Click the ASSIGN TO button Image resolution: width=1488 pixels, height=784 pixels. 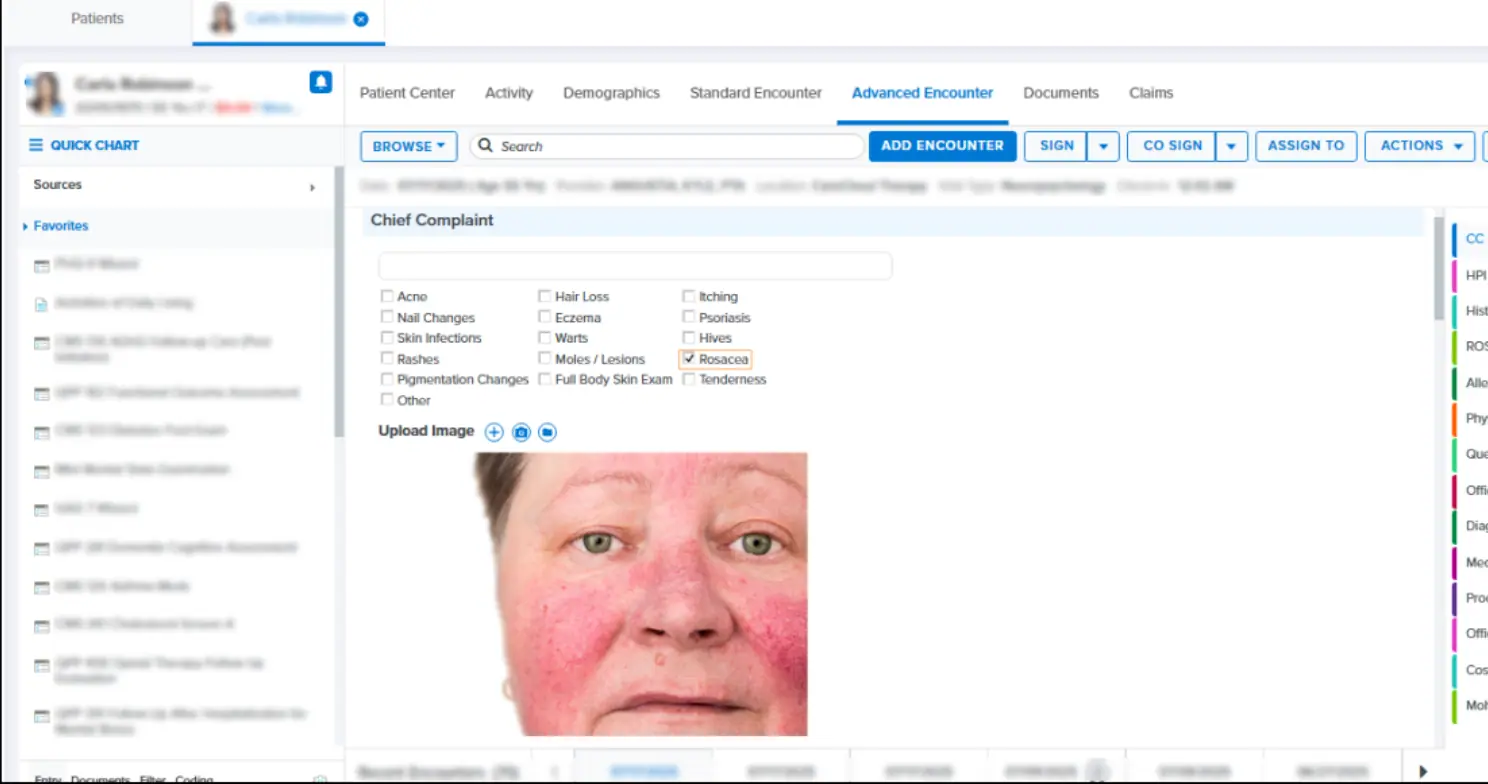[x=1305, y=145]
